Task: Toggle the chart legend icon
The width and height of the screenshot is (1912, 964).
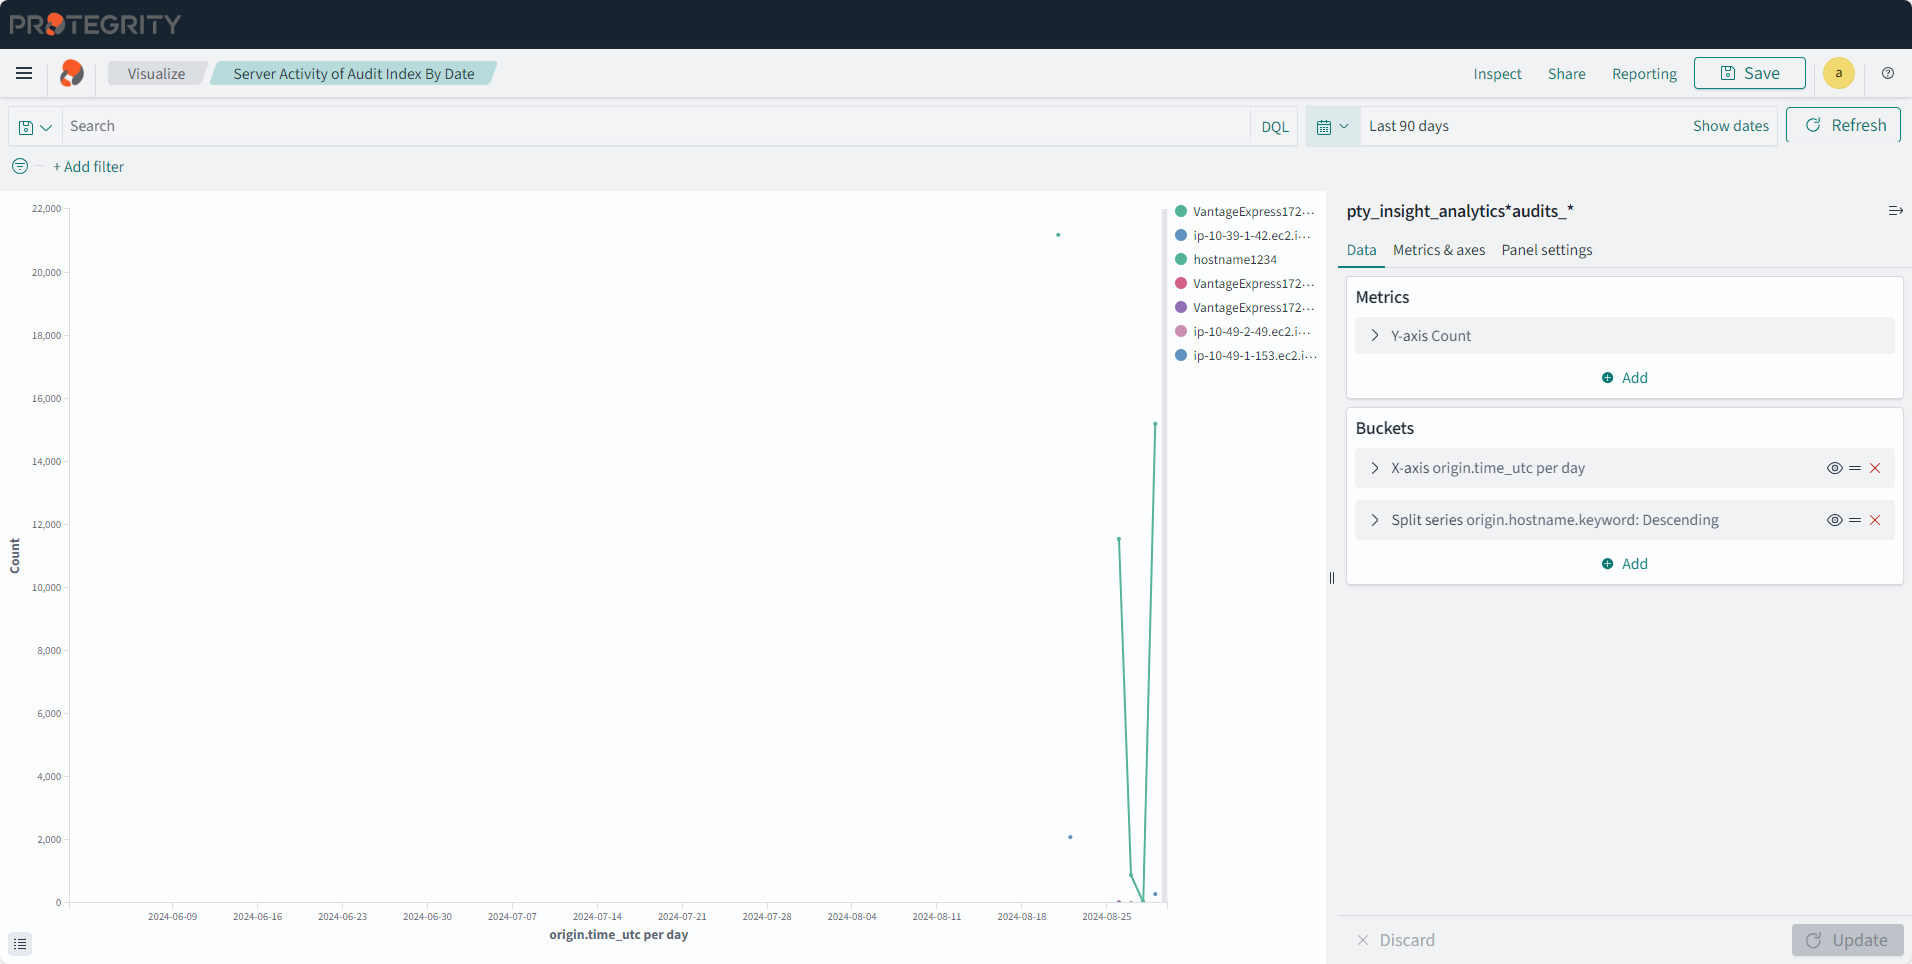Action: pos(20,944)
